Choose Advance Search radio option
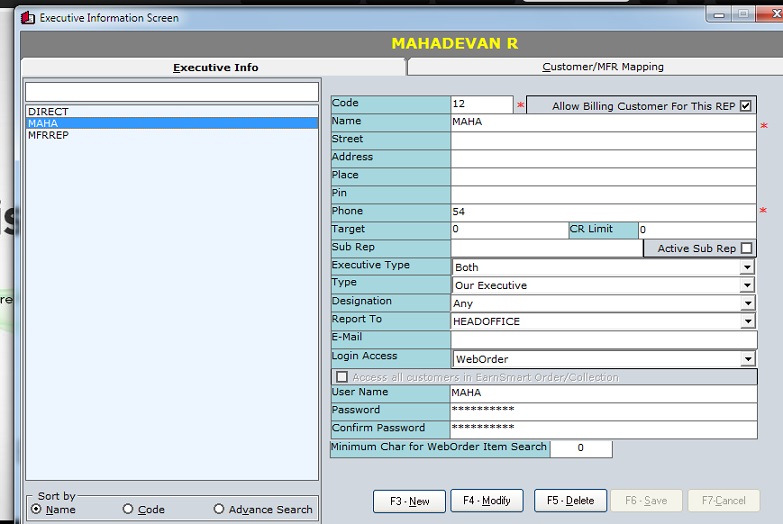This screenshot has width=783, height=524. pyautogui.click(x=219, y=509)
